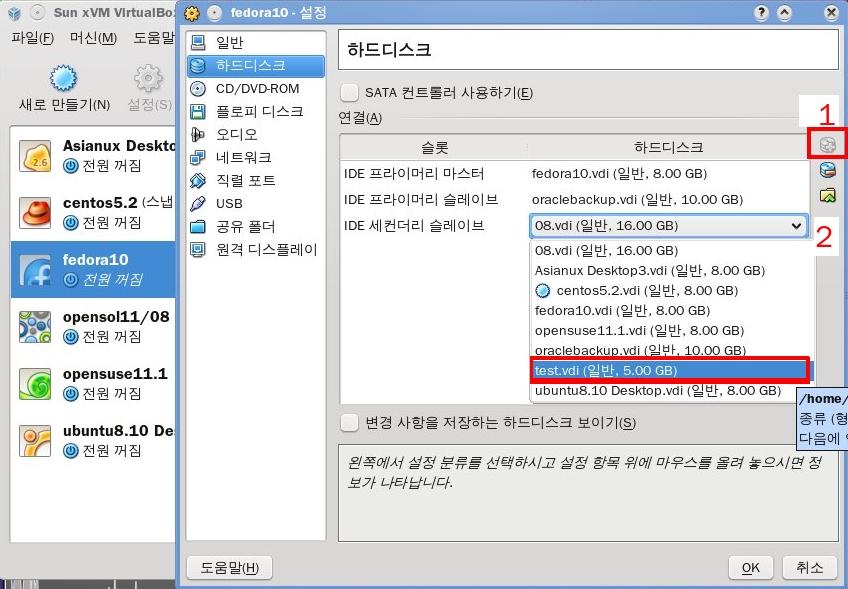
Task: Choose ubuntu8.10 Desktop.vdi from the disk list
Action: coord(672,391)
